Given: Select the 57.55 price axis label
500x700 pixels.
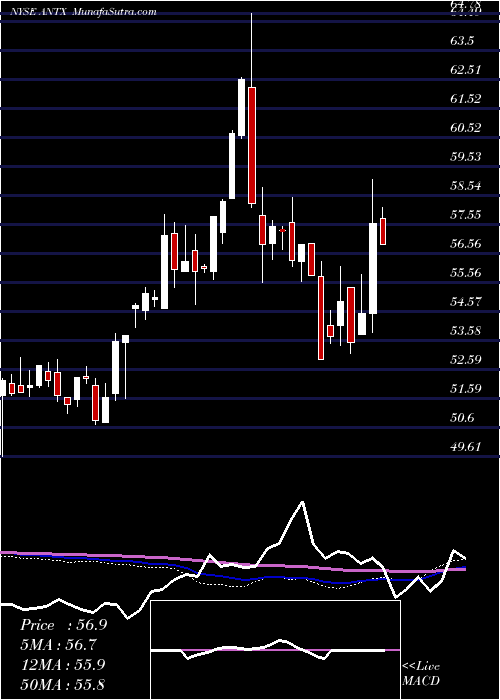Looking at the screenshot, I should click(467, 215).
